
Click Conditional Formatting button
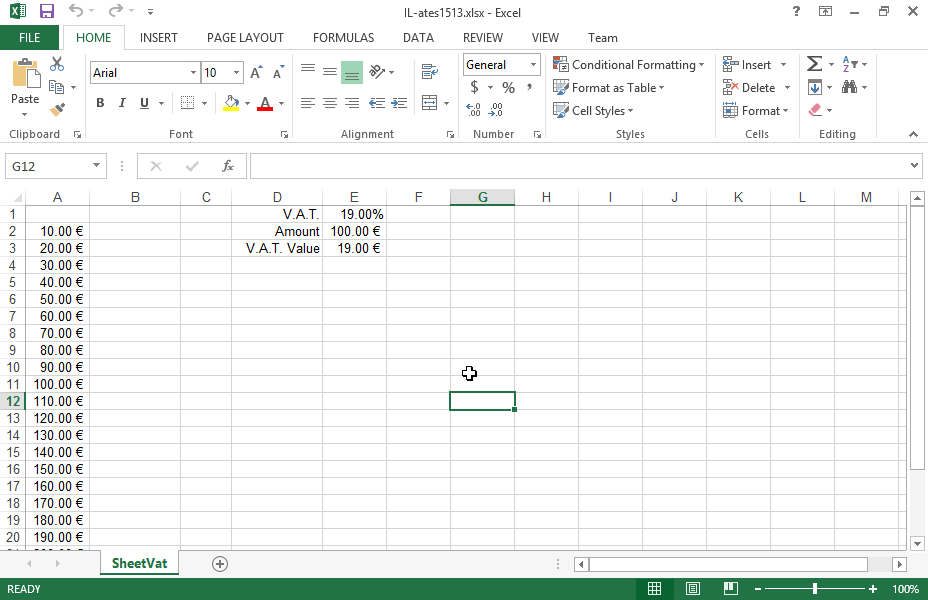click(x=628, y=65)
